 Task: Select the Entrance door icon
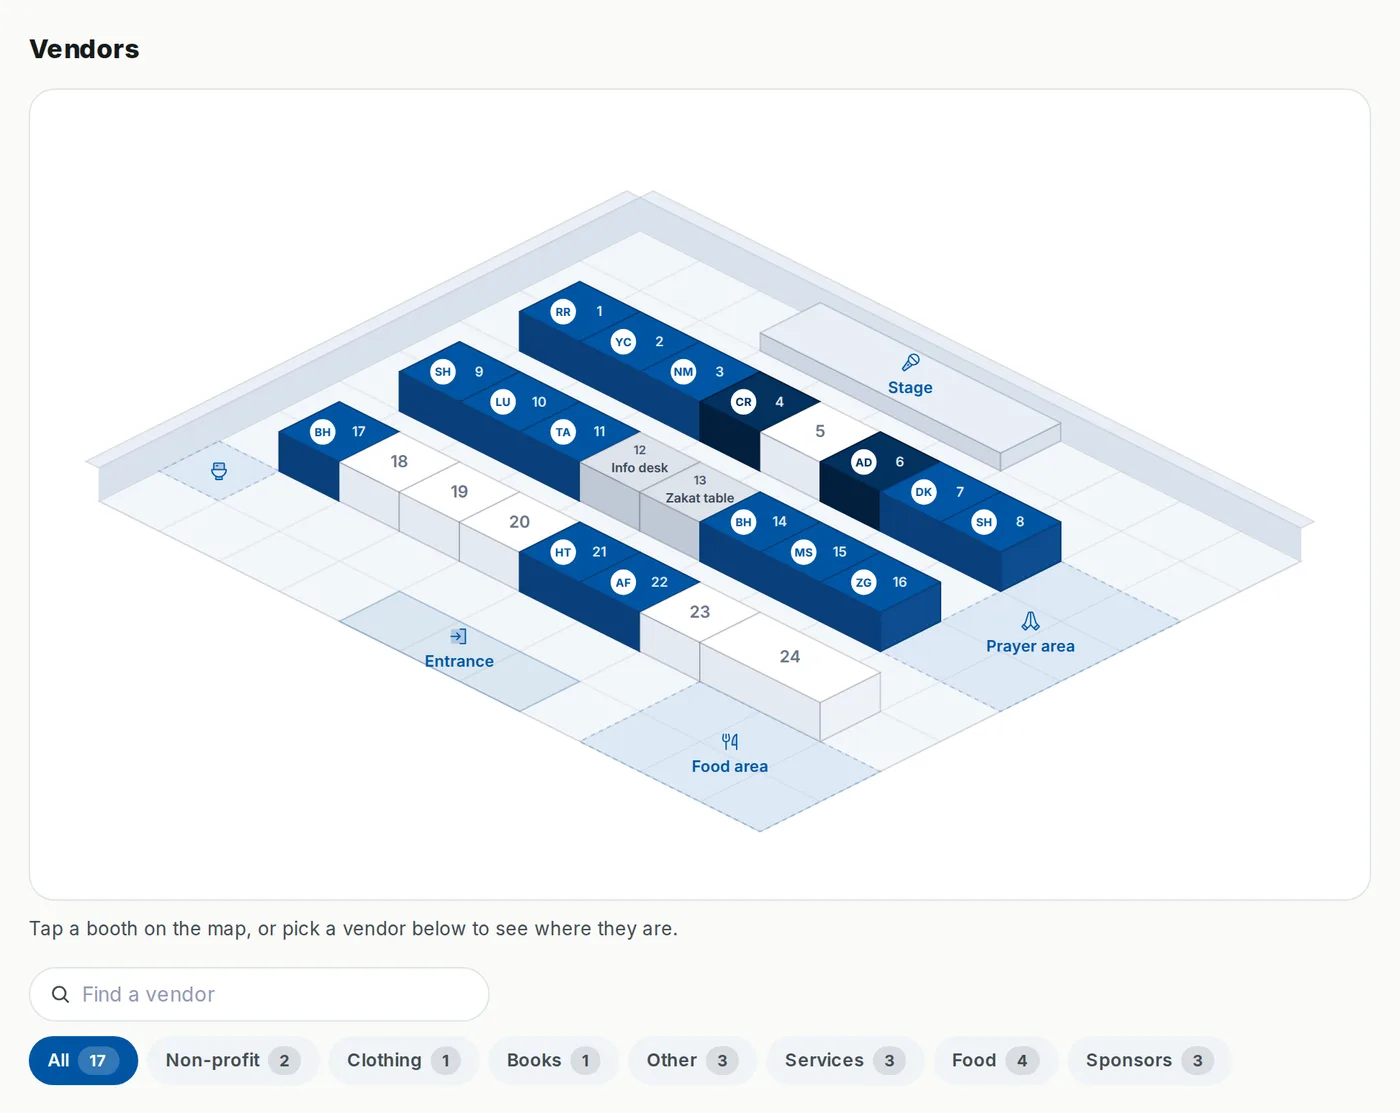(459, 636)
